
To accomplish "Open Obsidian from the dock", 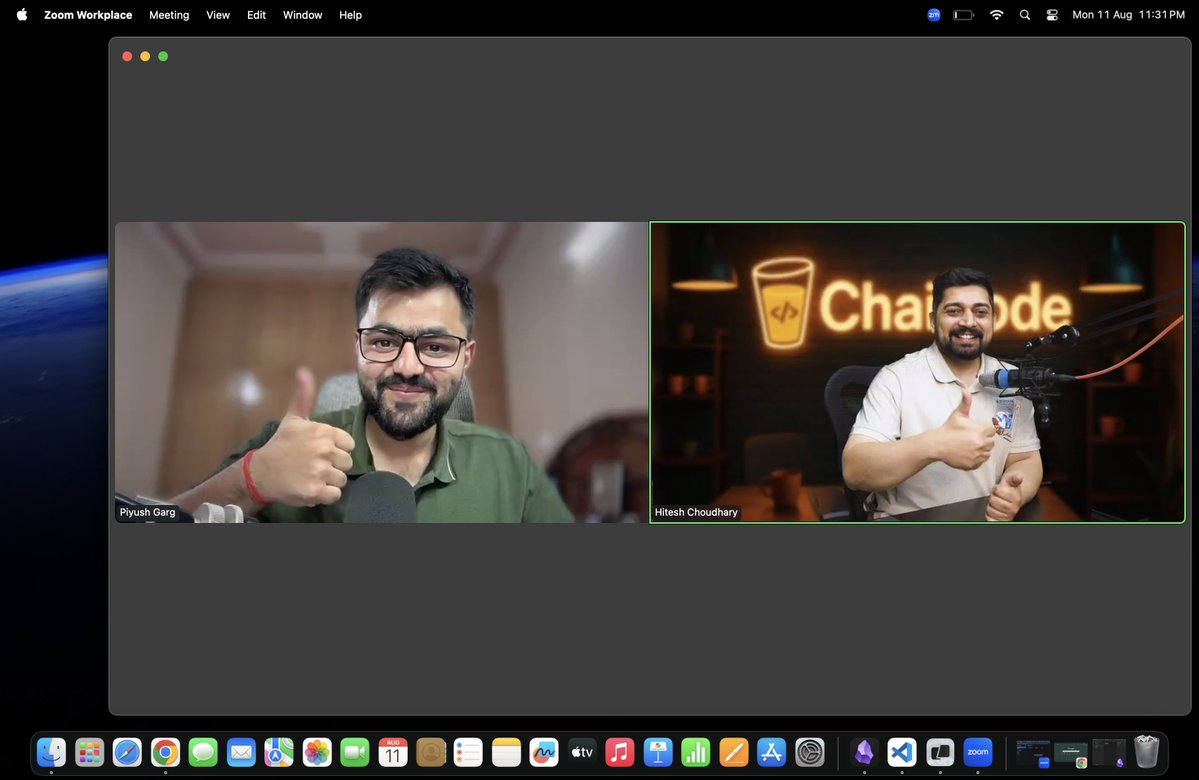I will [864, 752].
